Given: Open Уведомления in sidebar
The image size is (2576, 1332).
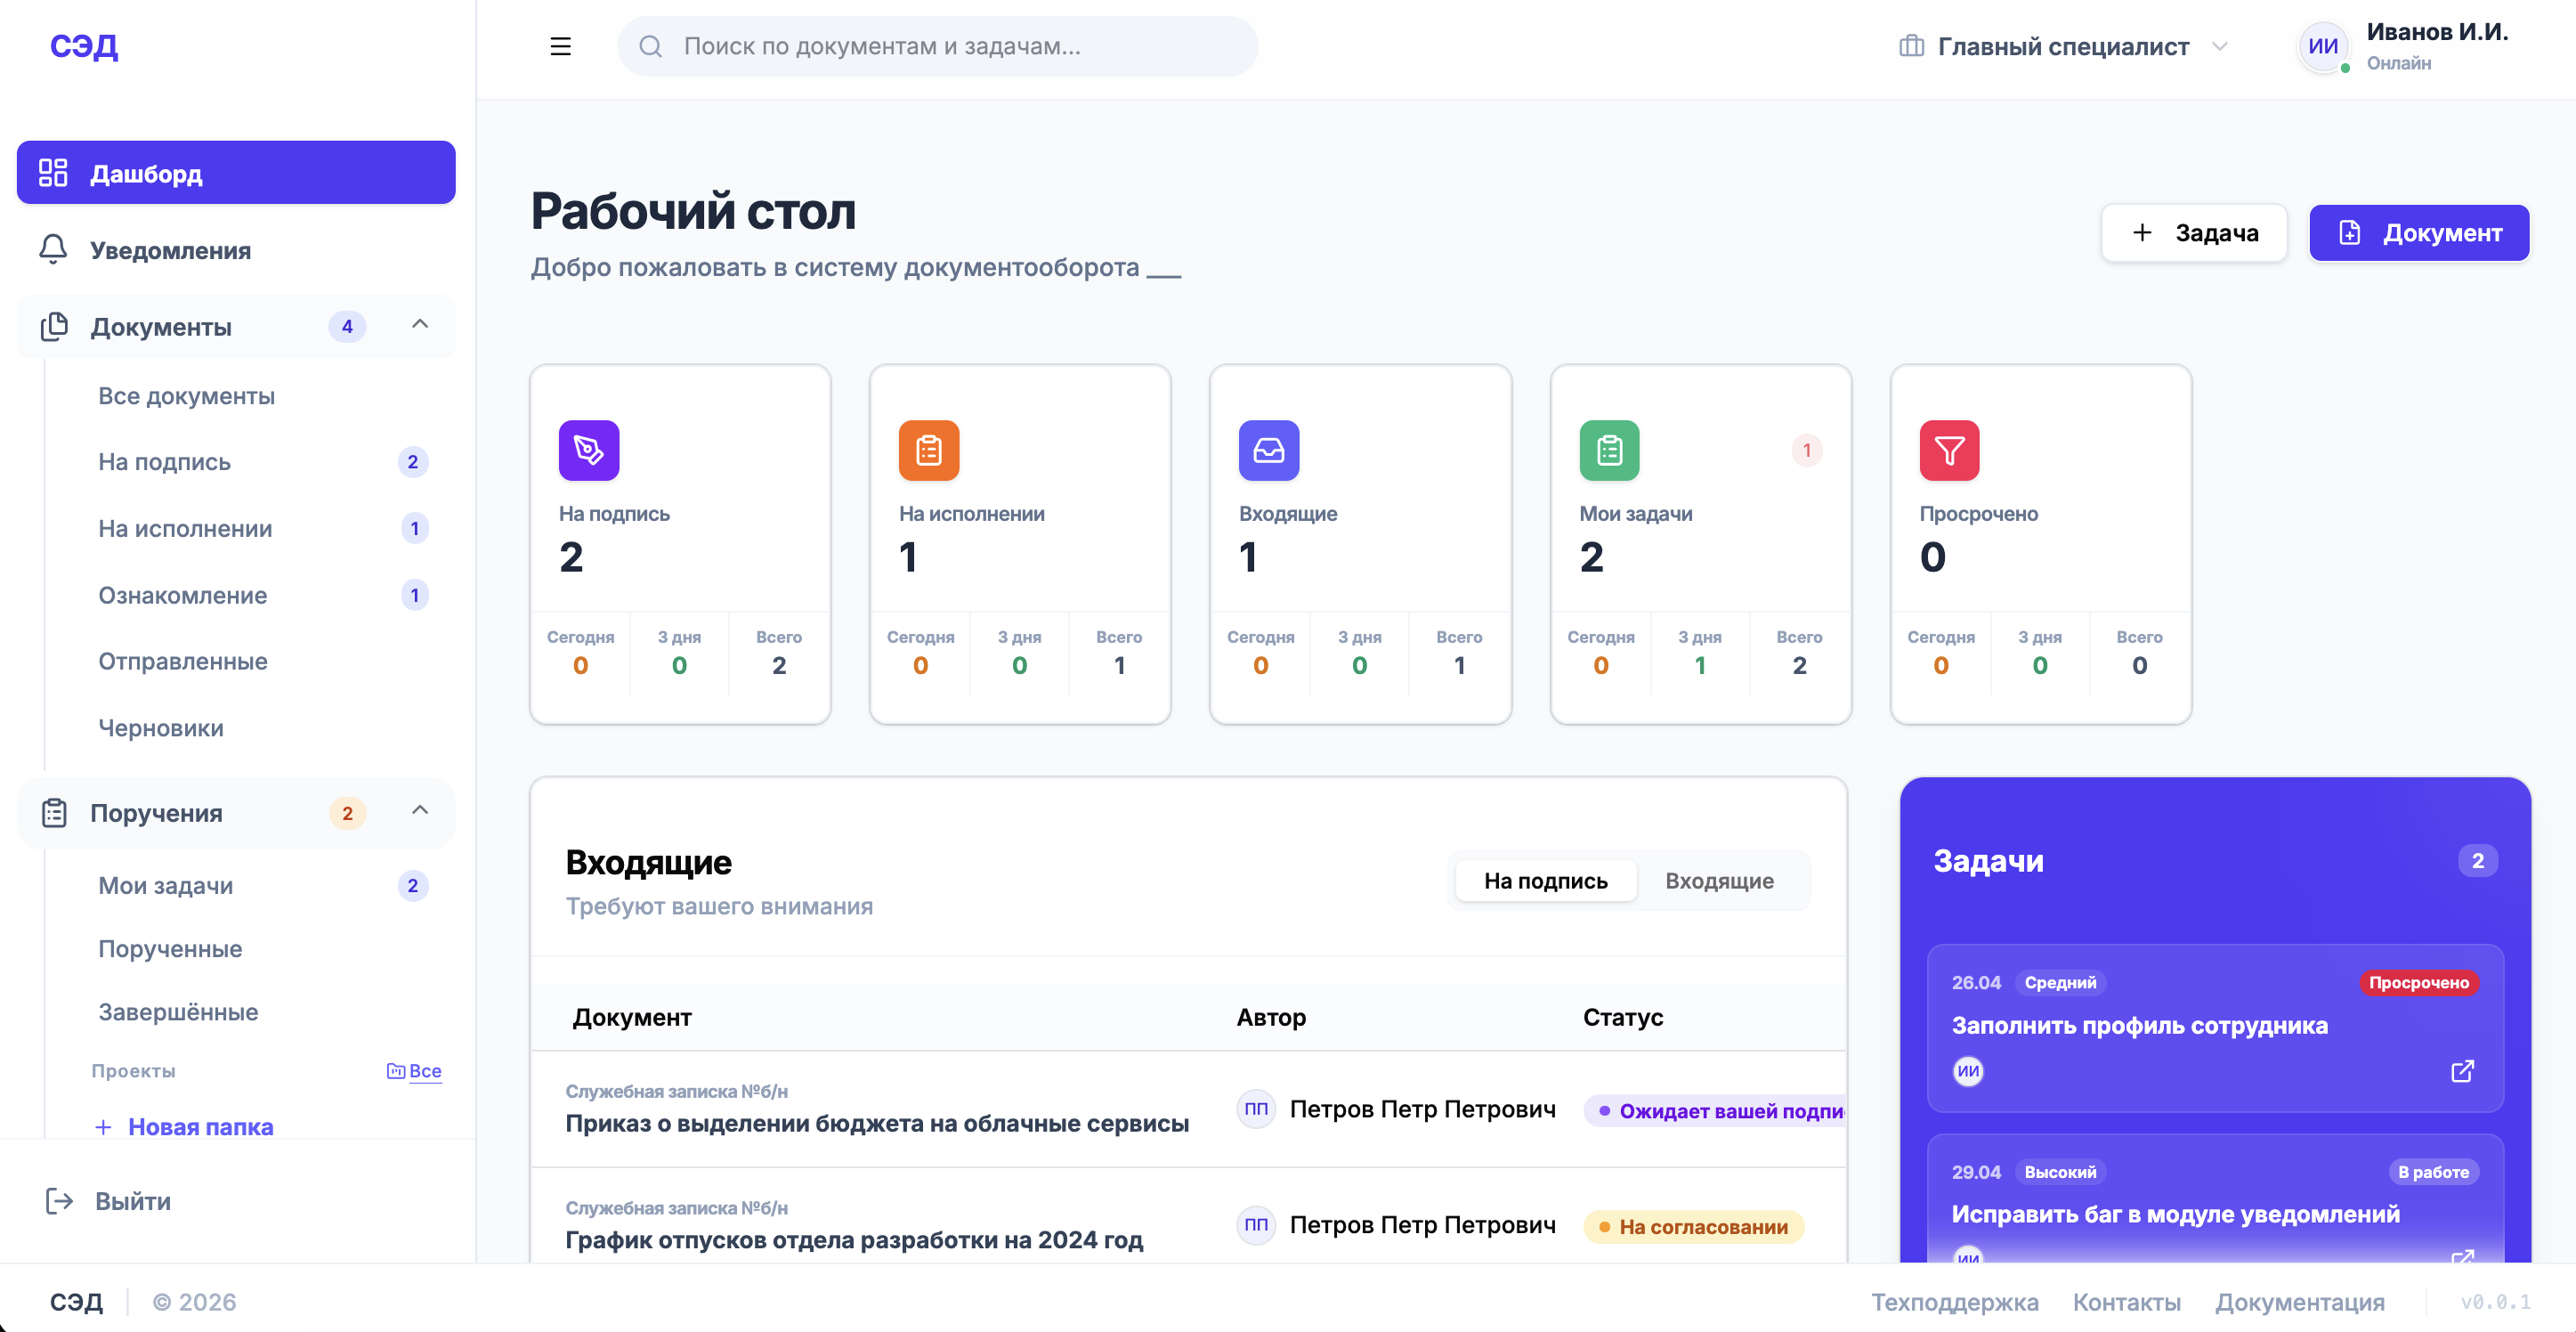Looking at the screenshot, I should point(236,250).
